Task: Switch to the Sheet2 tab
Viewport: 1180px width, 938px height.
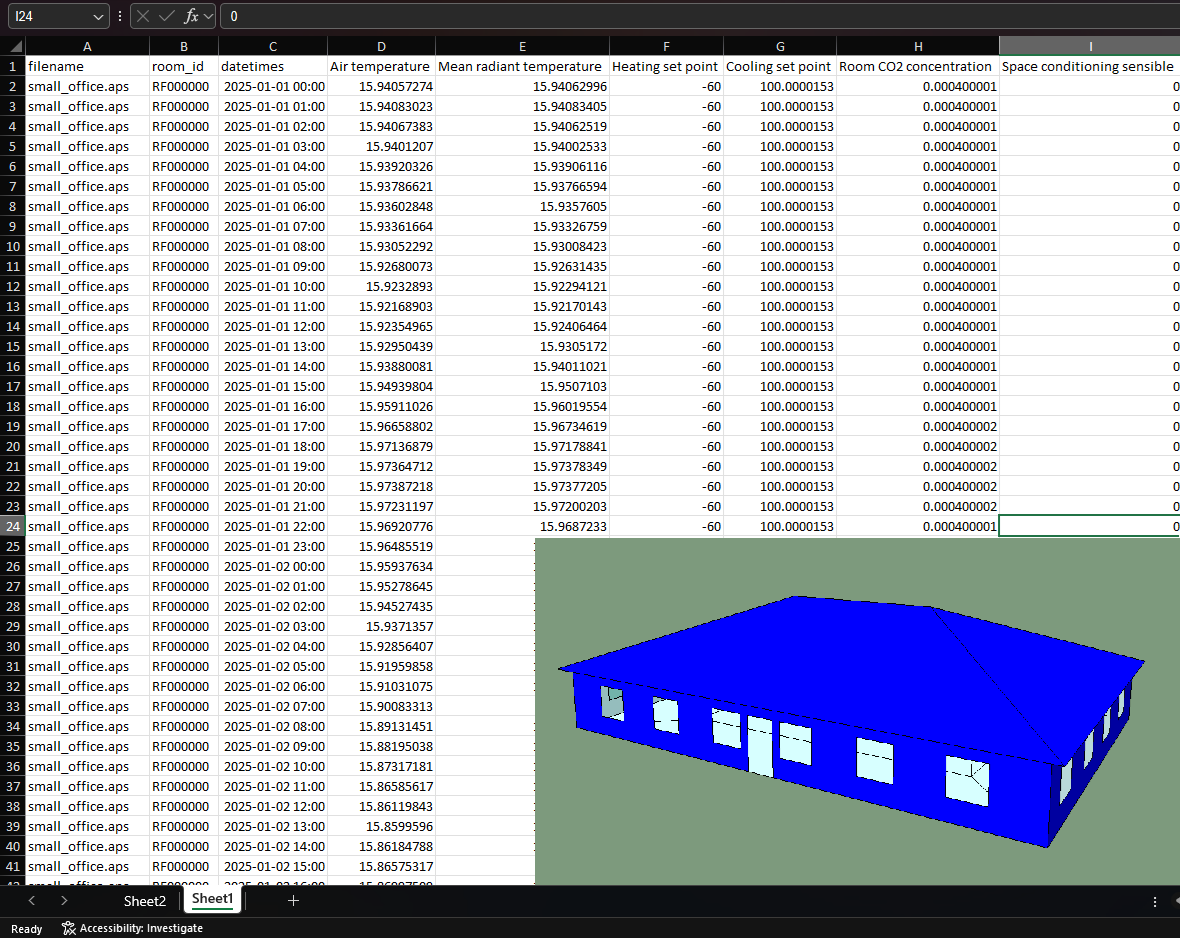Action: (144, 901)
